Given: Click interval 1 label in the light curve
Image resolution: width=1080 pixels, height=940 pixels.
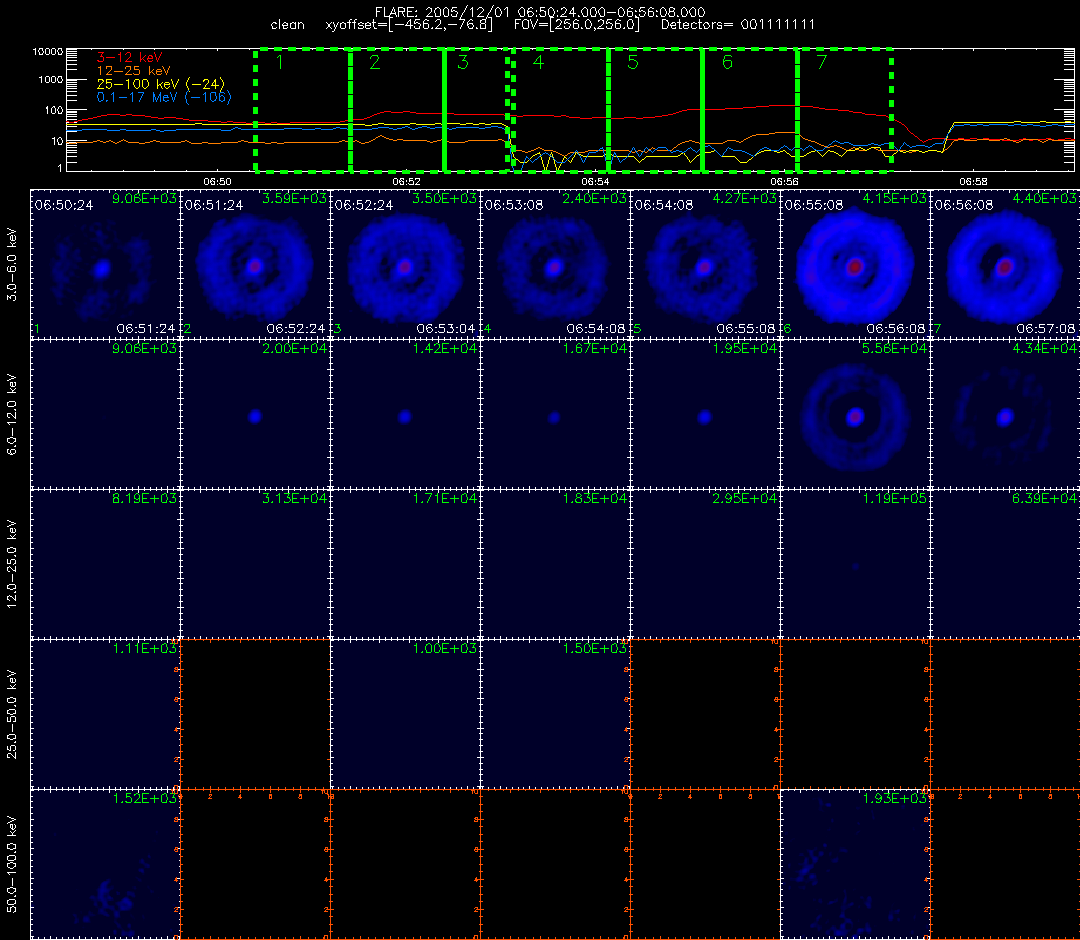Looking at the screenshot, I should coord(280,63).
